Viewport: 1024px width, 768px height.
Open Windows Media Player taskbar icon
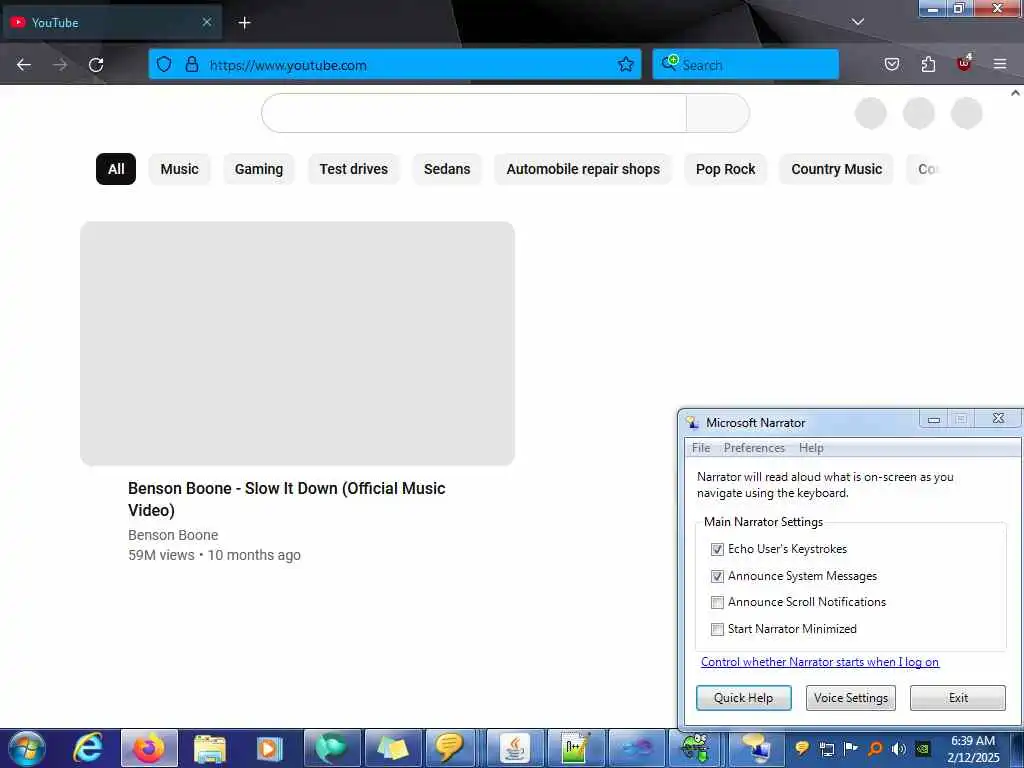(x=270, y=748)
